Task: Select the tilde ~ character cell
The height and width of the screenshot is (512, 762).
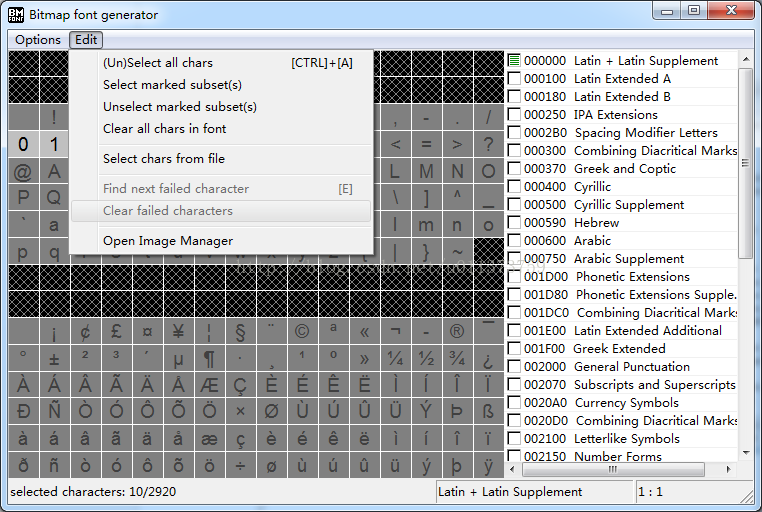Action: click(x=457, y=252)
